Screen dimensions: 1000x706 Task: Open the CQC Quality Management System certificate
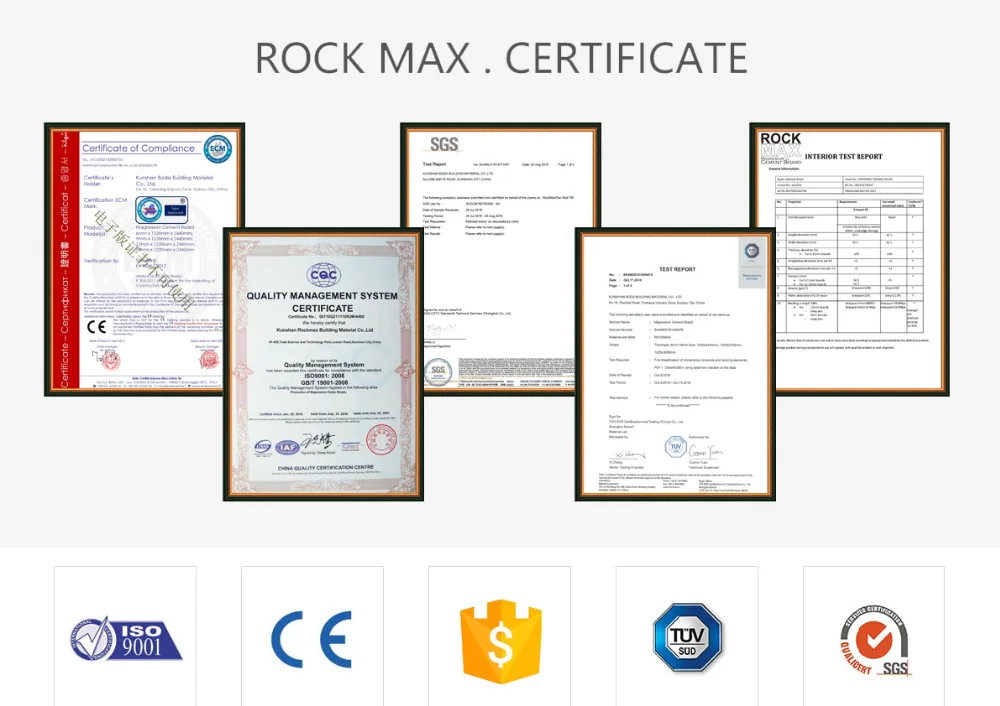(323, 364)
